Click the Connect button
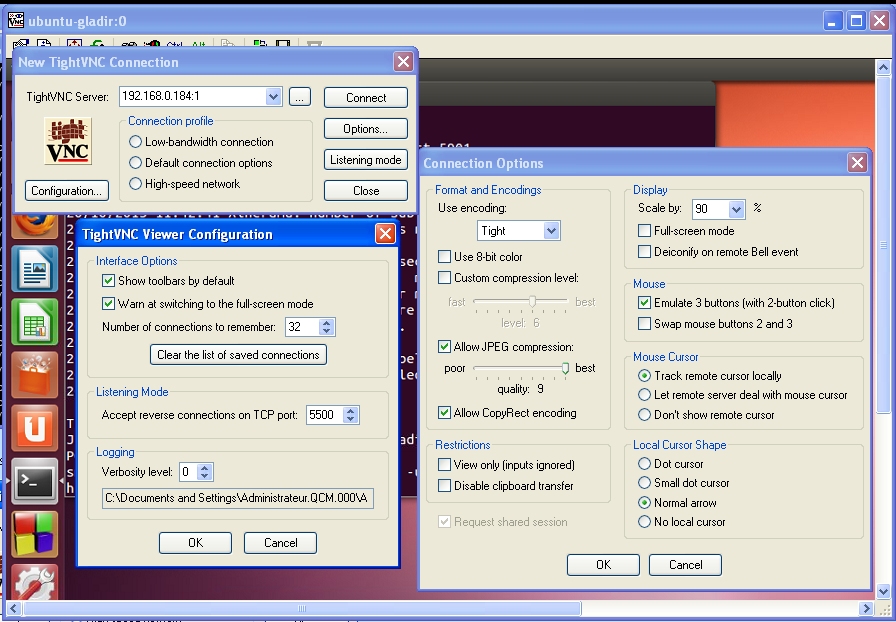Image resolution: width=896 pixels, height=622 pixels. pos(366,98)
